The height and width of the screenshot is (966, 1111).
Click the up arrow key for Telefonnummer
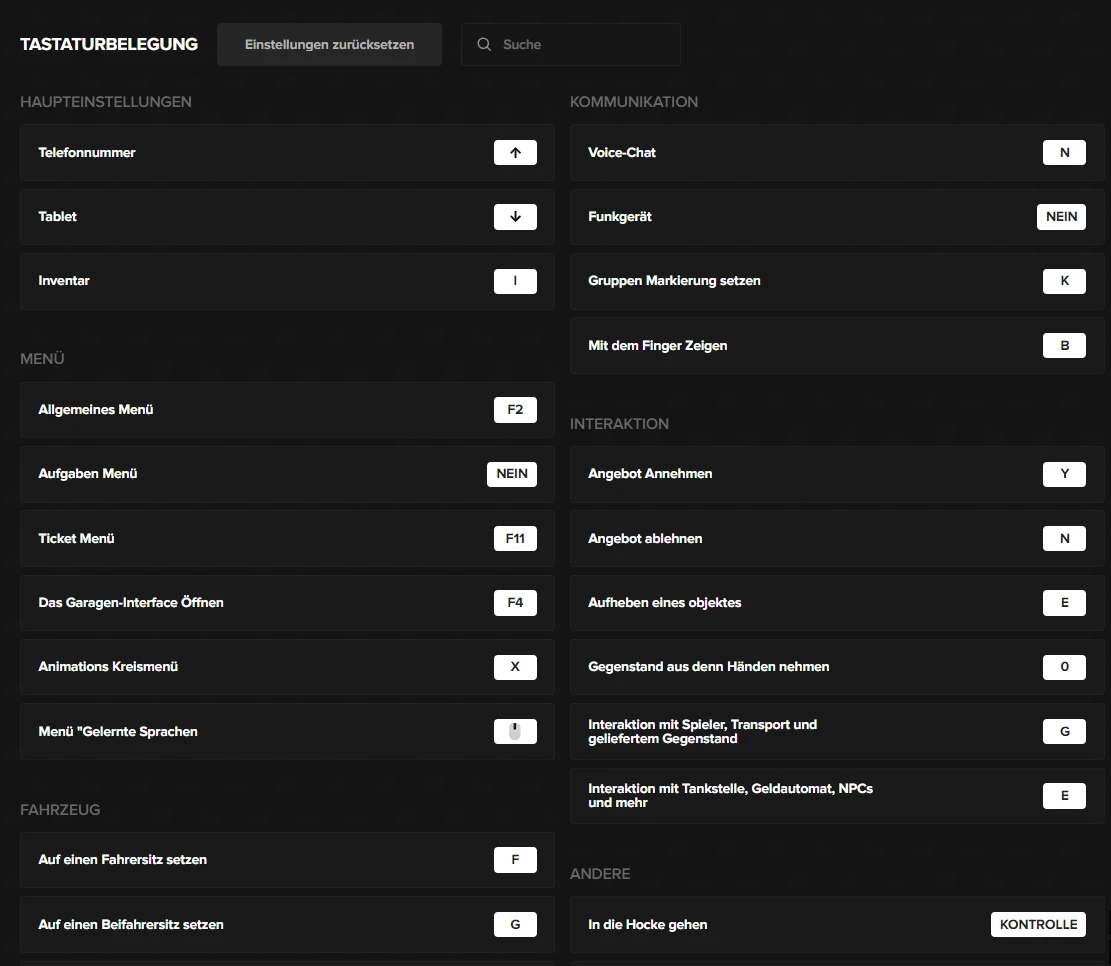(515, 153)
